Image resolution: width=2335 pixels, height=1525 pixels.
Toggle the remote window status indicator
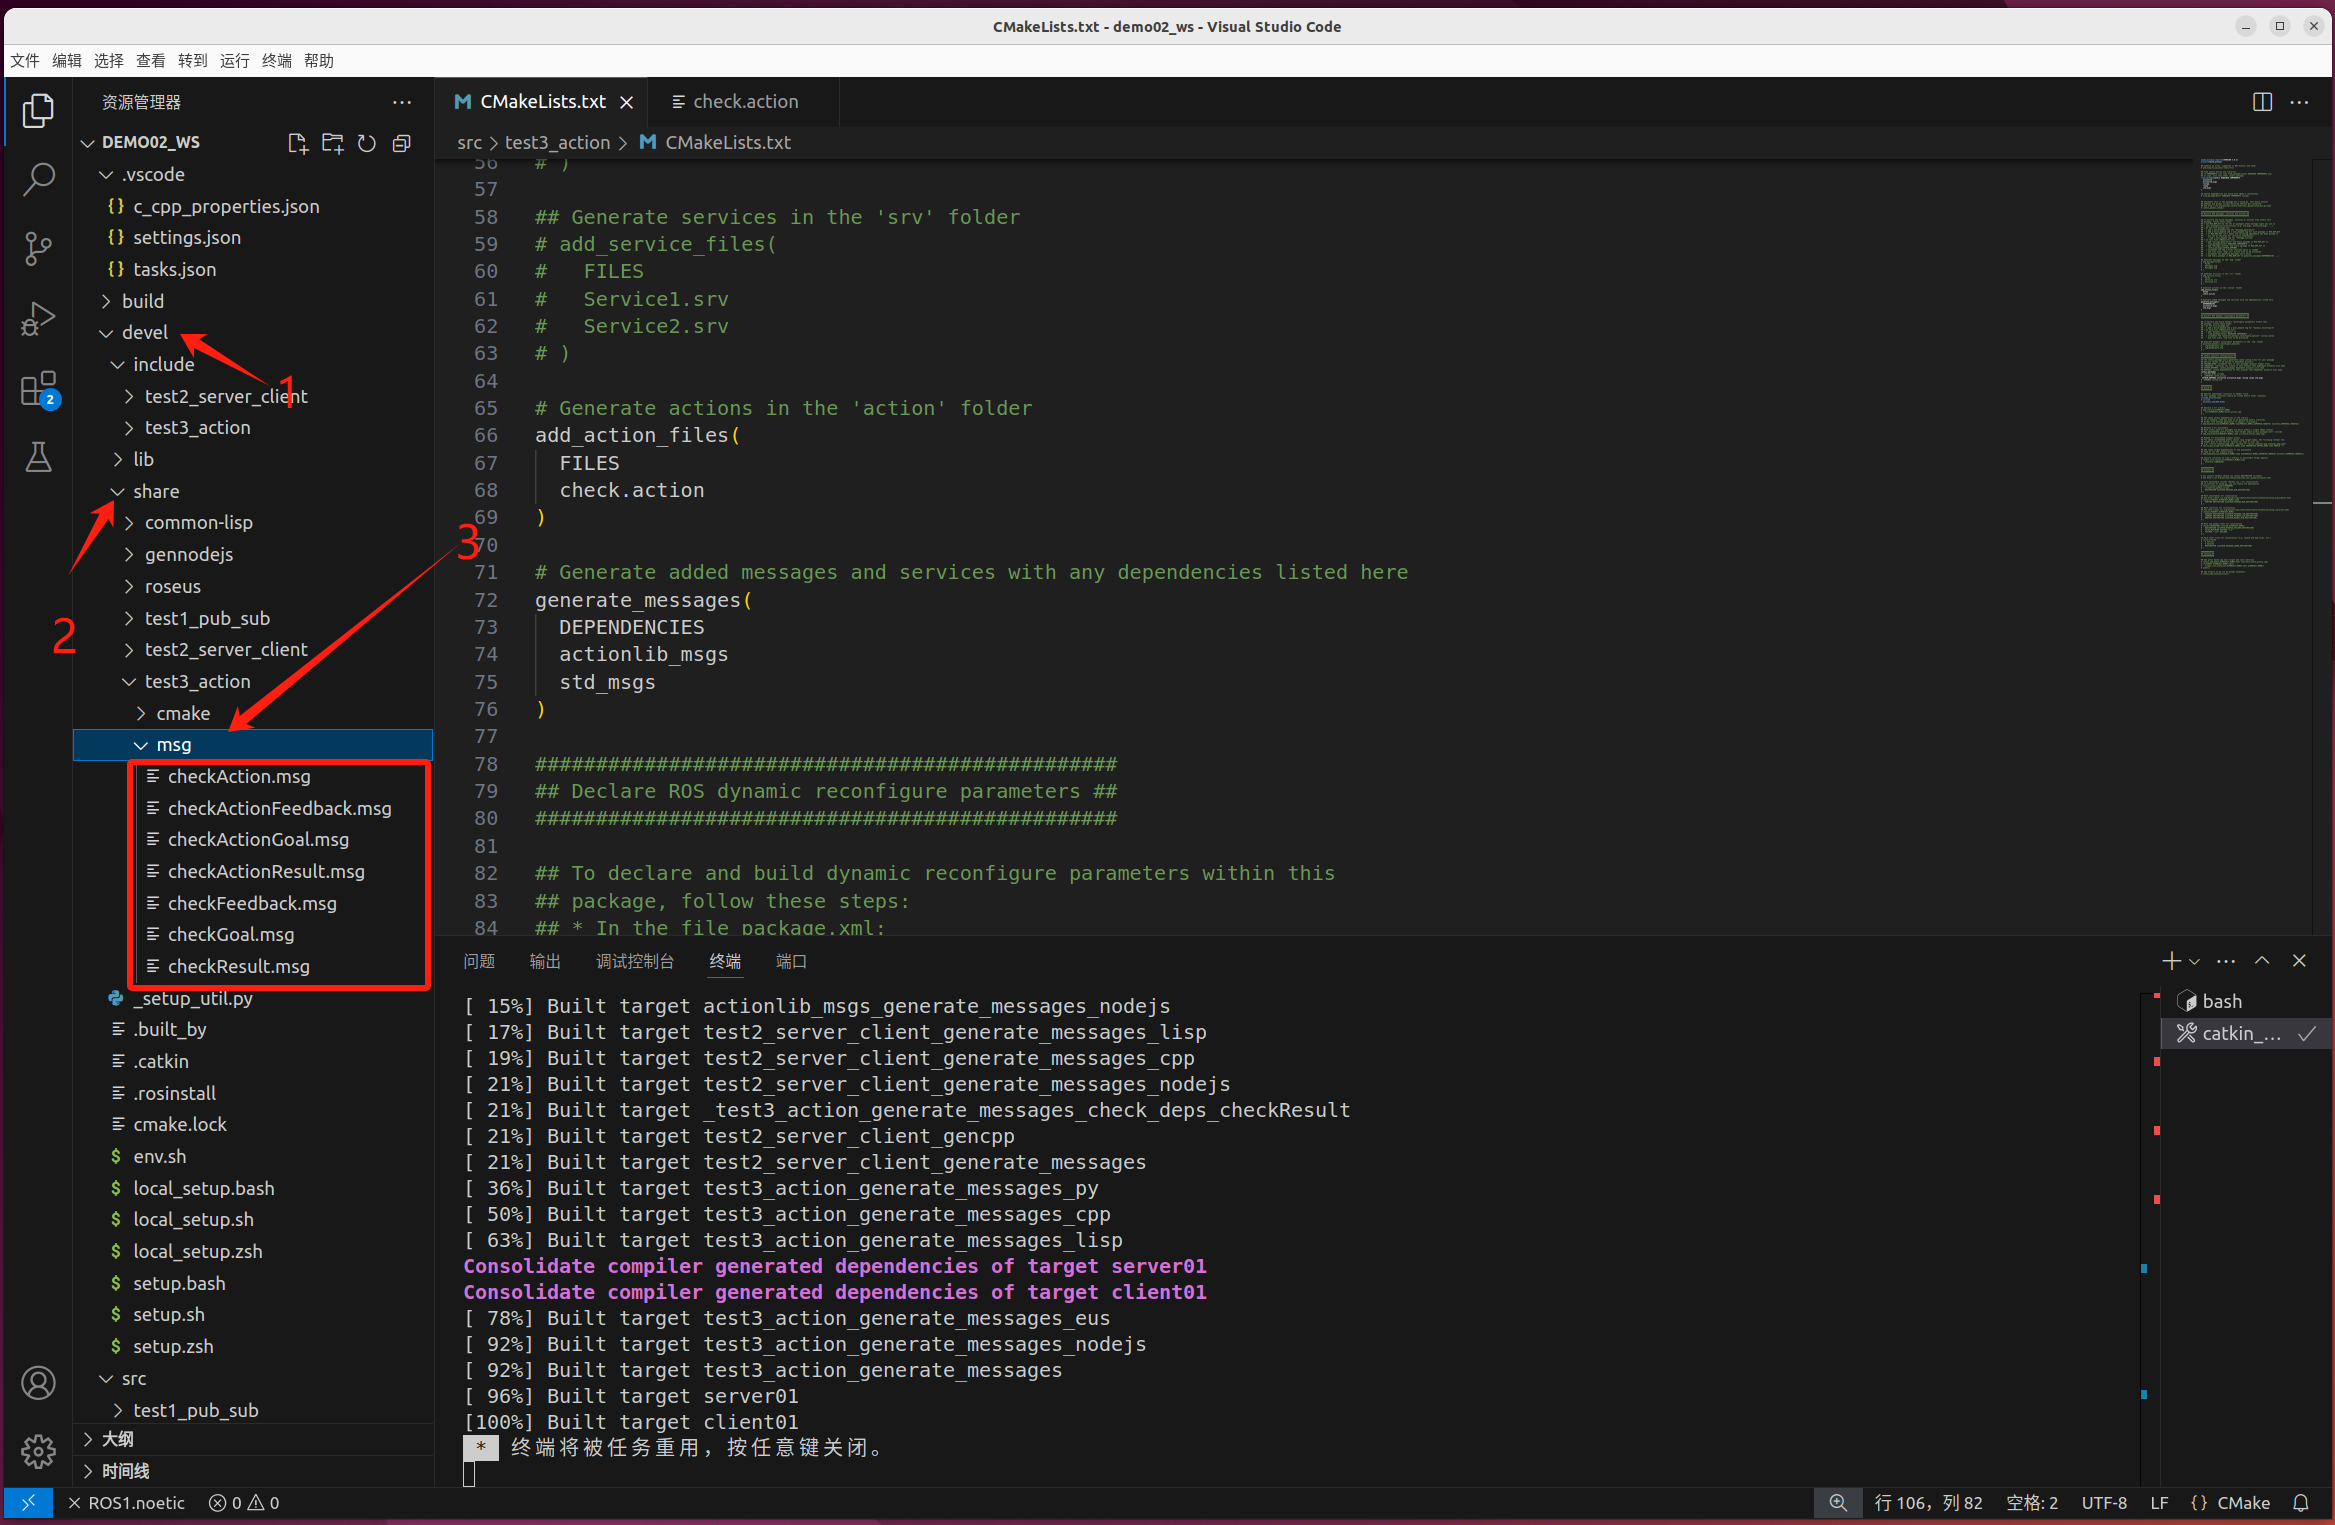point(28,1503)
